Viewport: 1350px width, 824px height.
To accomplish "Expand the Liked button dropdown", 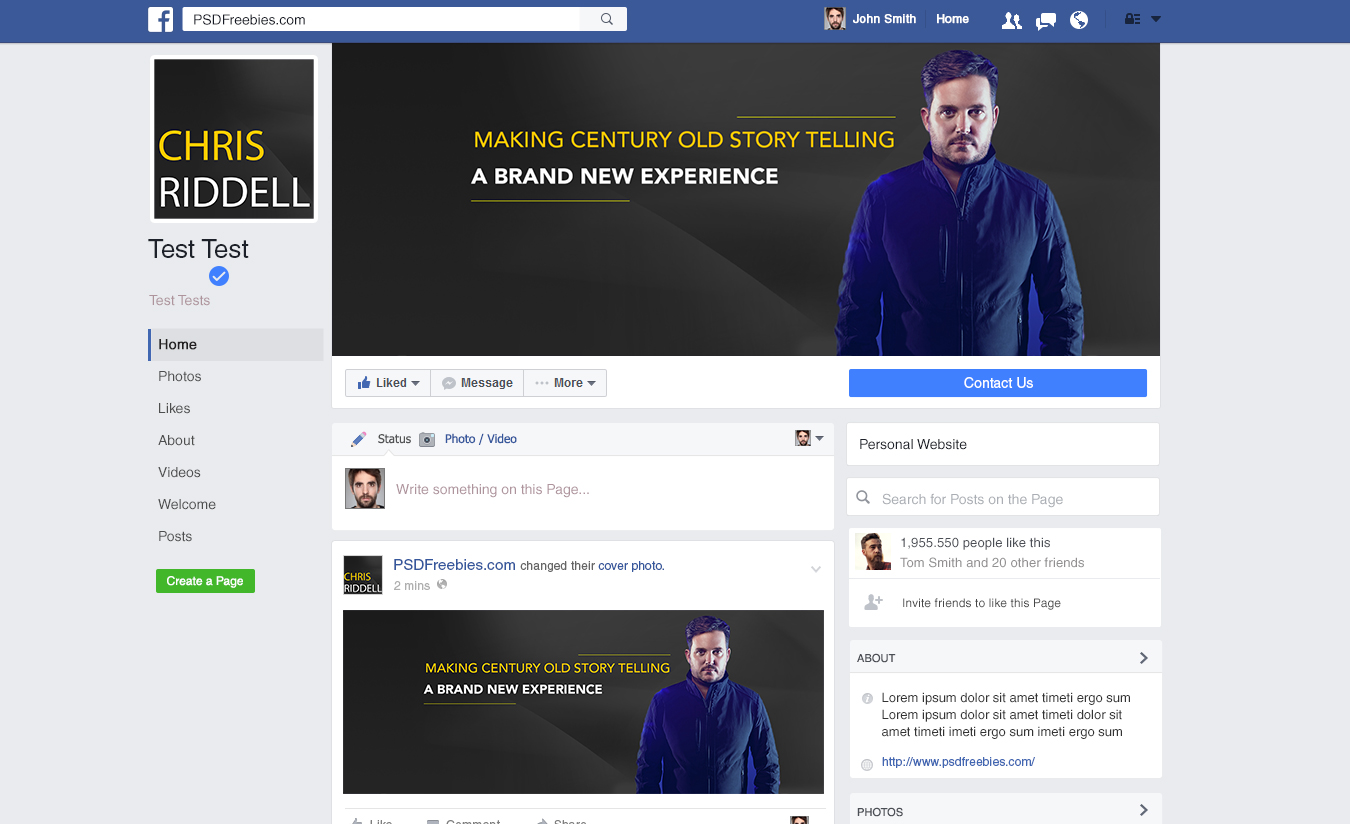I will [x=416, y=382].
